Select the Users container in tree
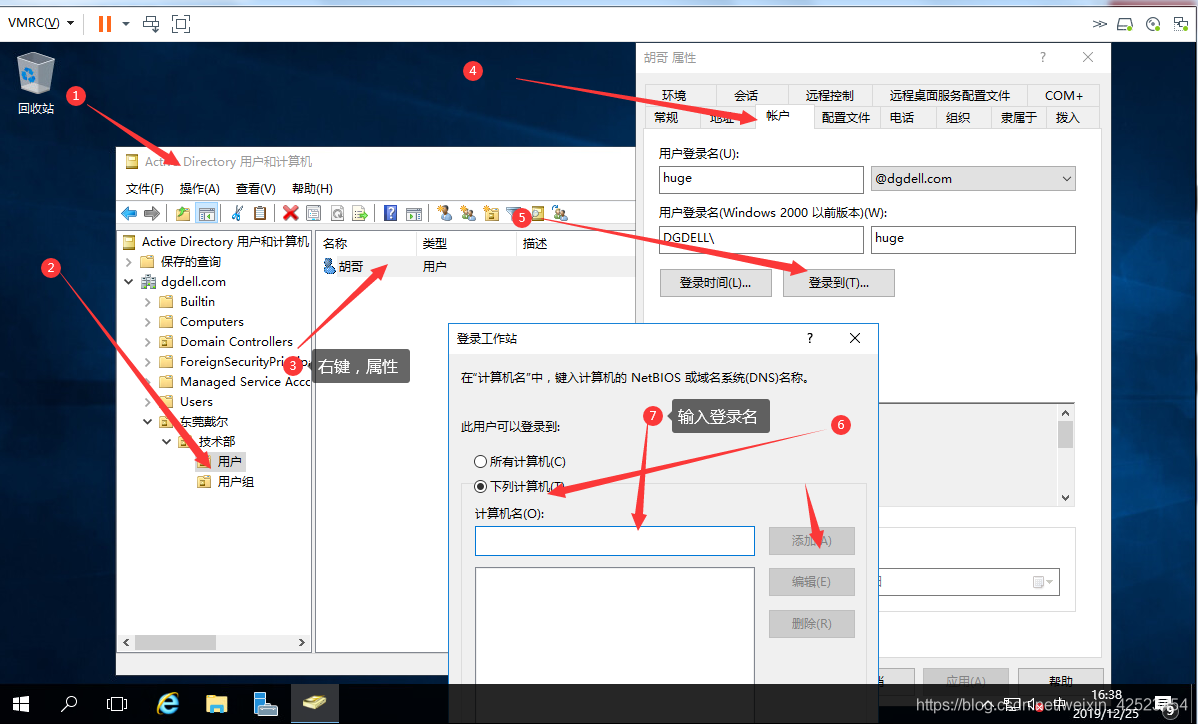1198x724 pixels. click(x=196, y=402)
